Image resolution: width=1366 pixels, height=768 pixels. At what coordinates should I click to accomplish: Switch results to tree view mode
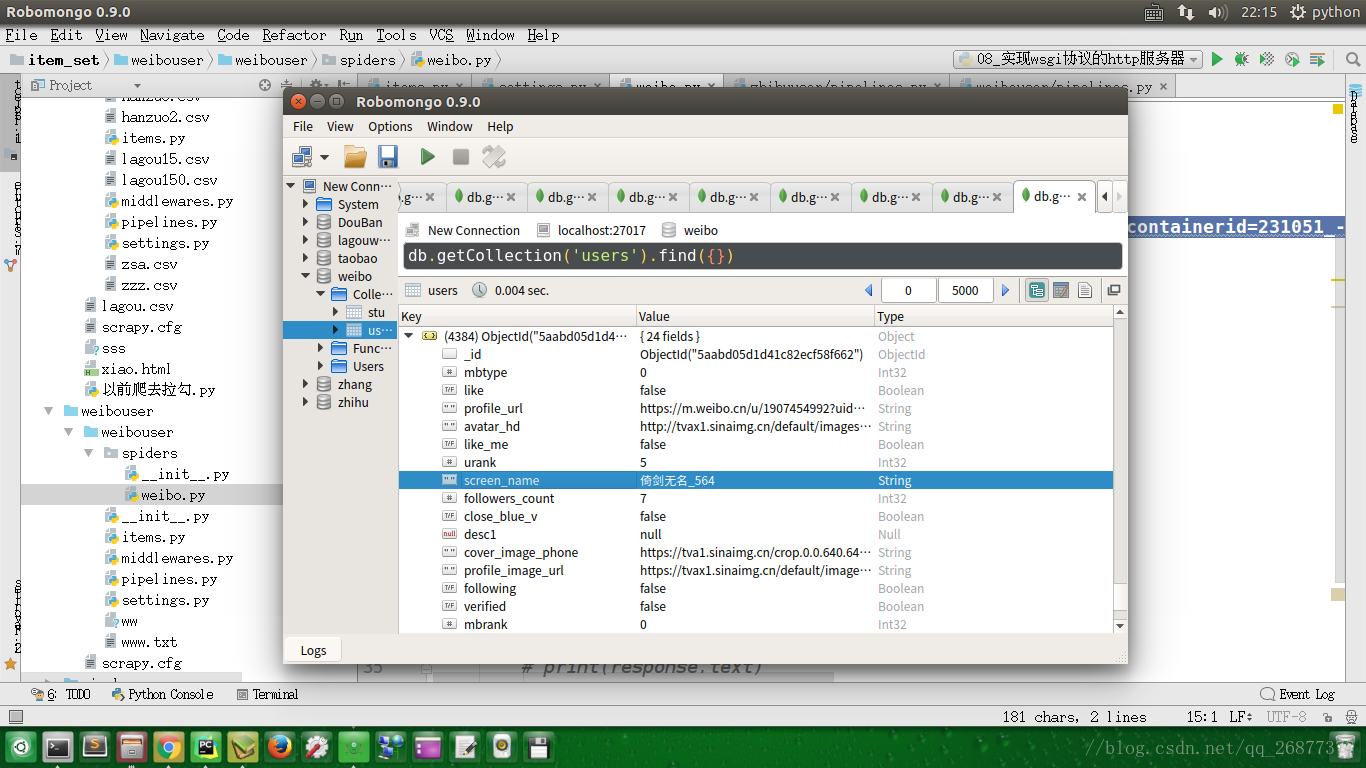[x=1036, y=290]
